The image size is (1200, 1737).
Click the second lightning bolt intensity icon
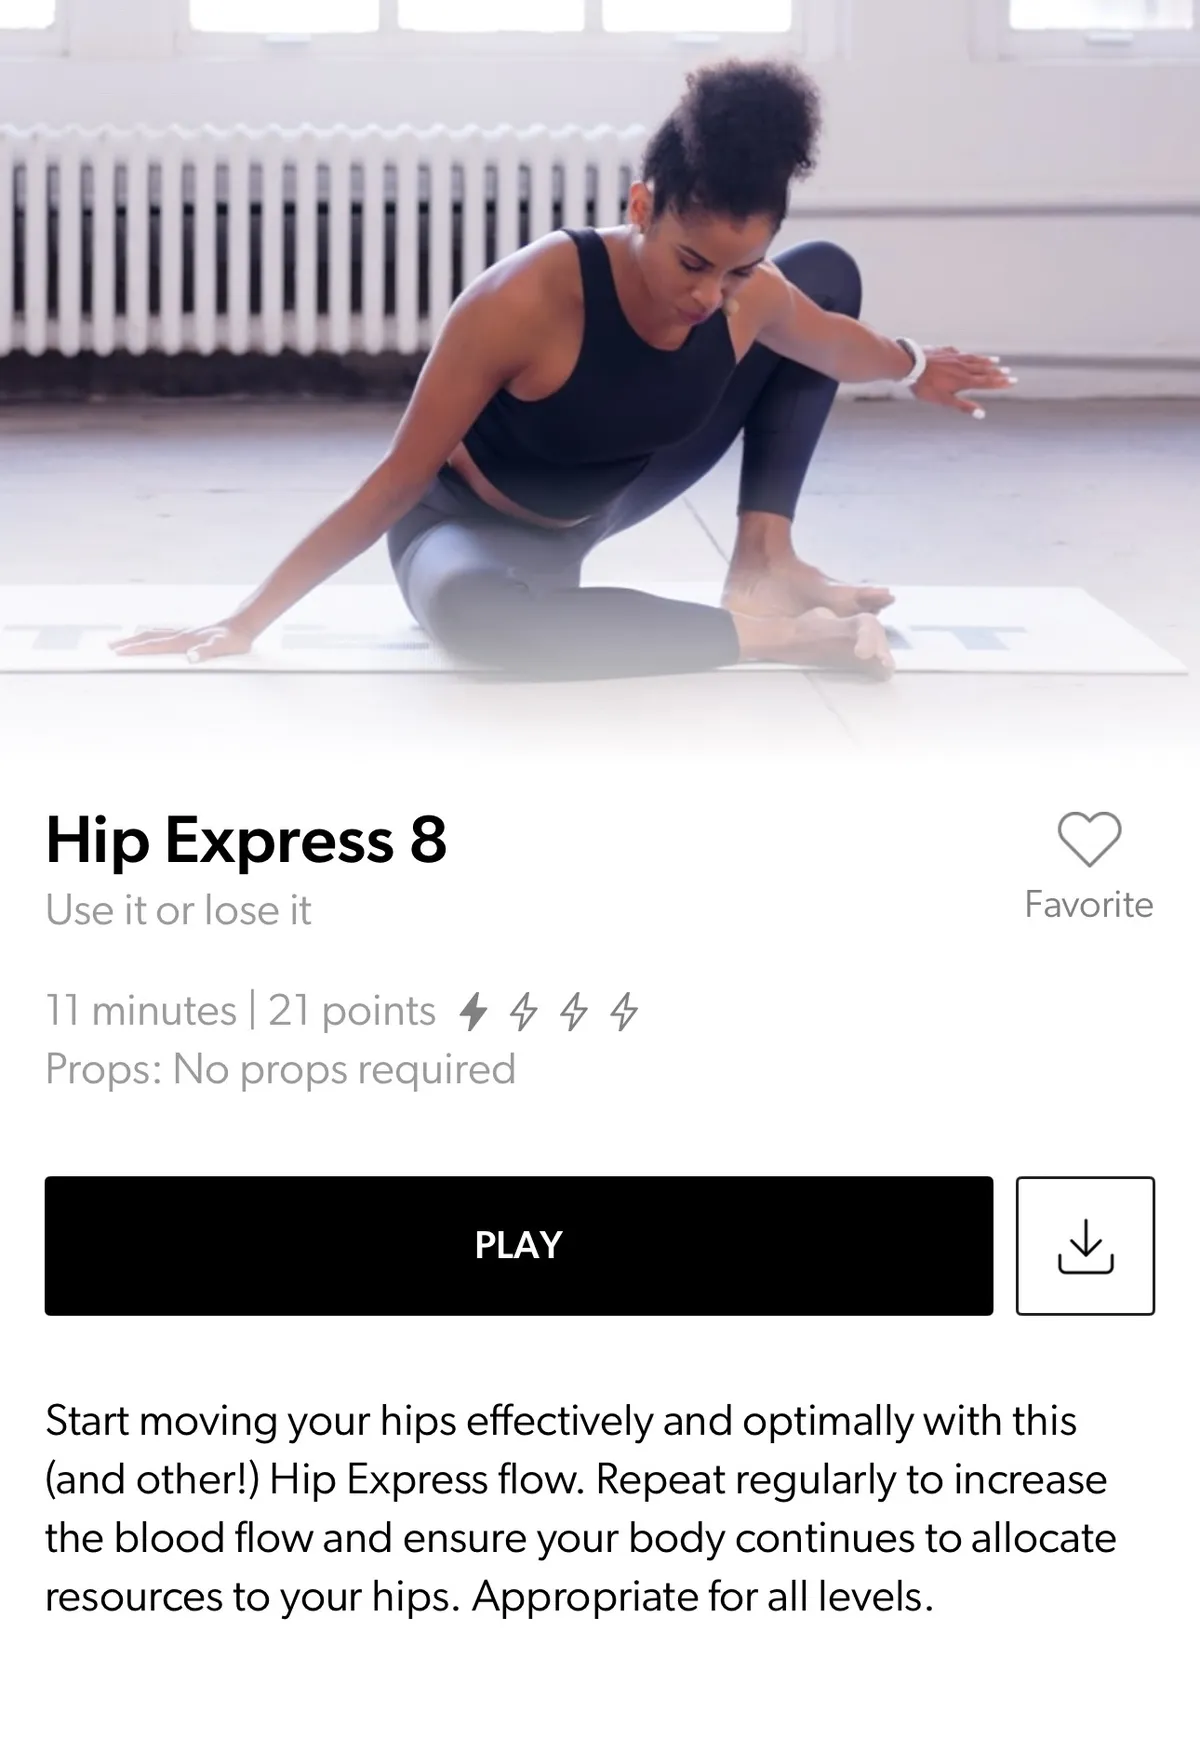[524, 1012]
